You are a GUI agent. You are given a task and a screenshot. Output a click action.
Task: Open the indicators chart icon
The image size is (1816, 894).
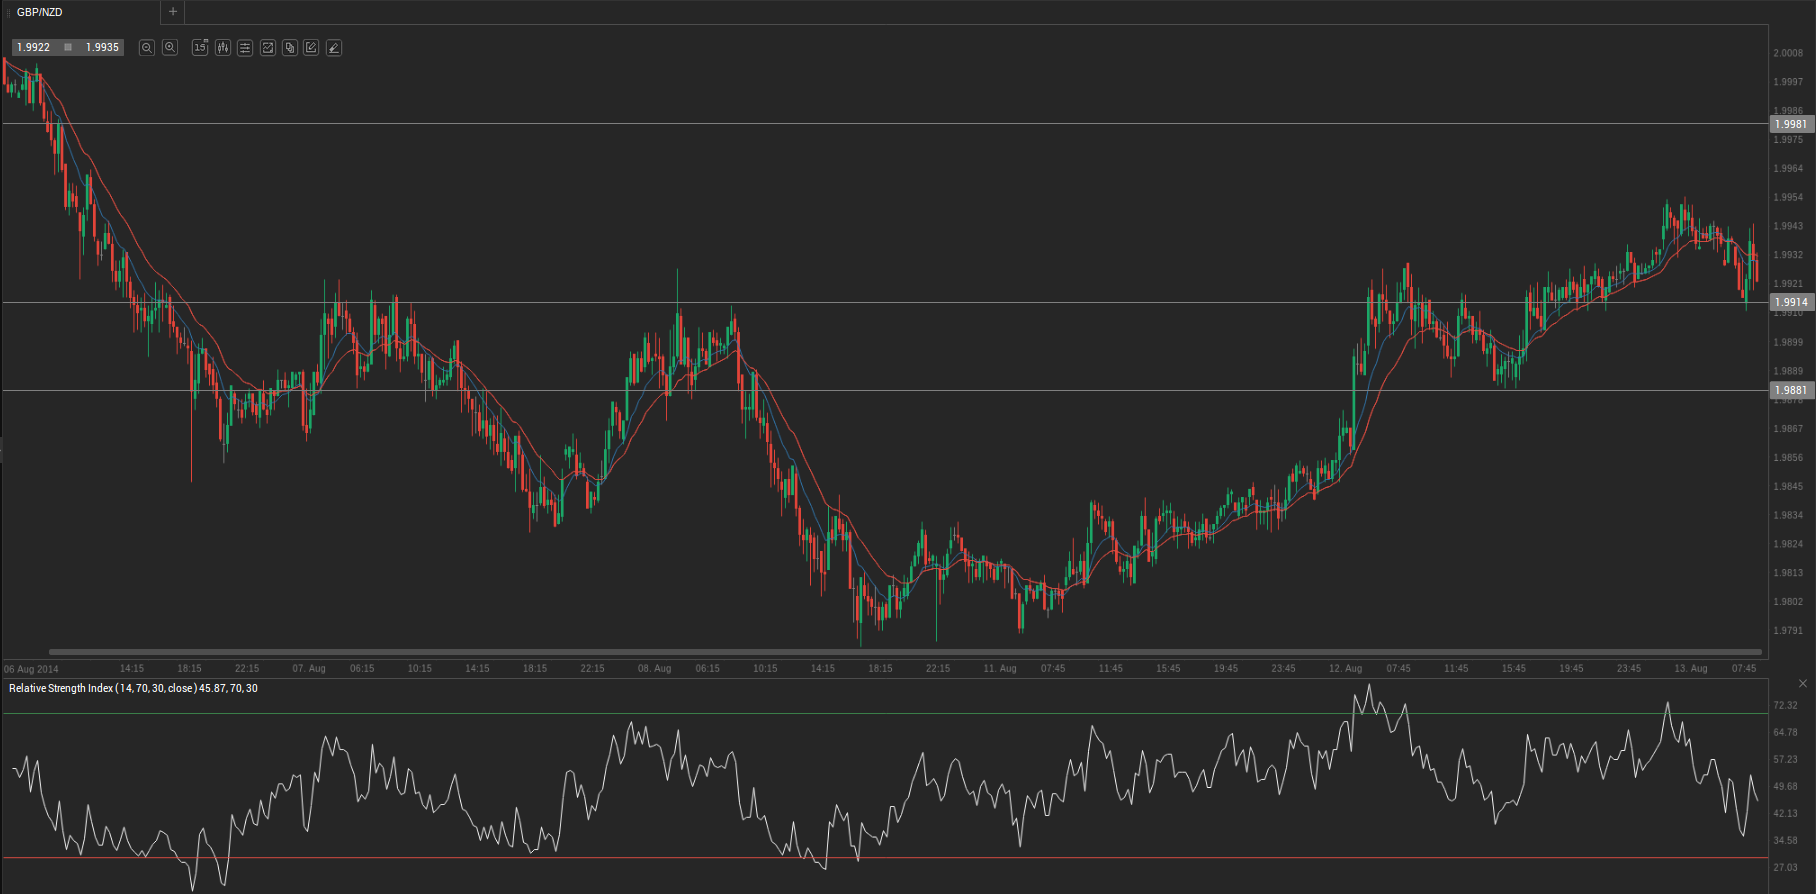click(x=268, y=47)
